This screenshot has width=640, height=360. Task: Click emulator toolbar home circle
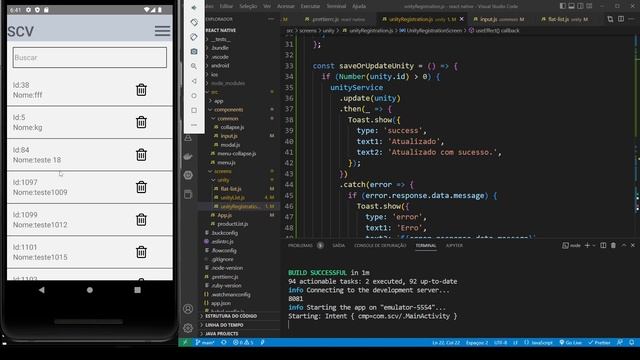tap(194, 96)
